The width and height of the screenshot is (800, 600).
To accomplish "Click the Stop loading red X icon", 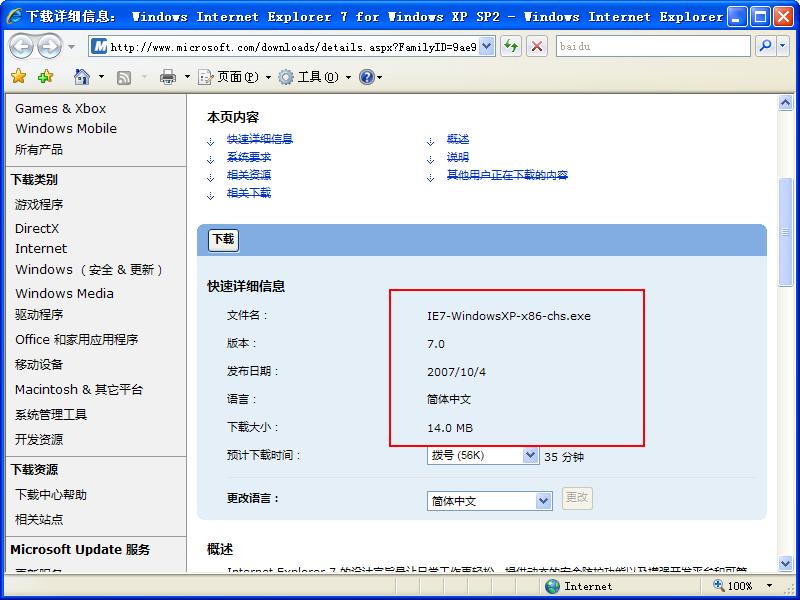I will click(x=537, y=46).
